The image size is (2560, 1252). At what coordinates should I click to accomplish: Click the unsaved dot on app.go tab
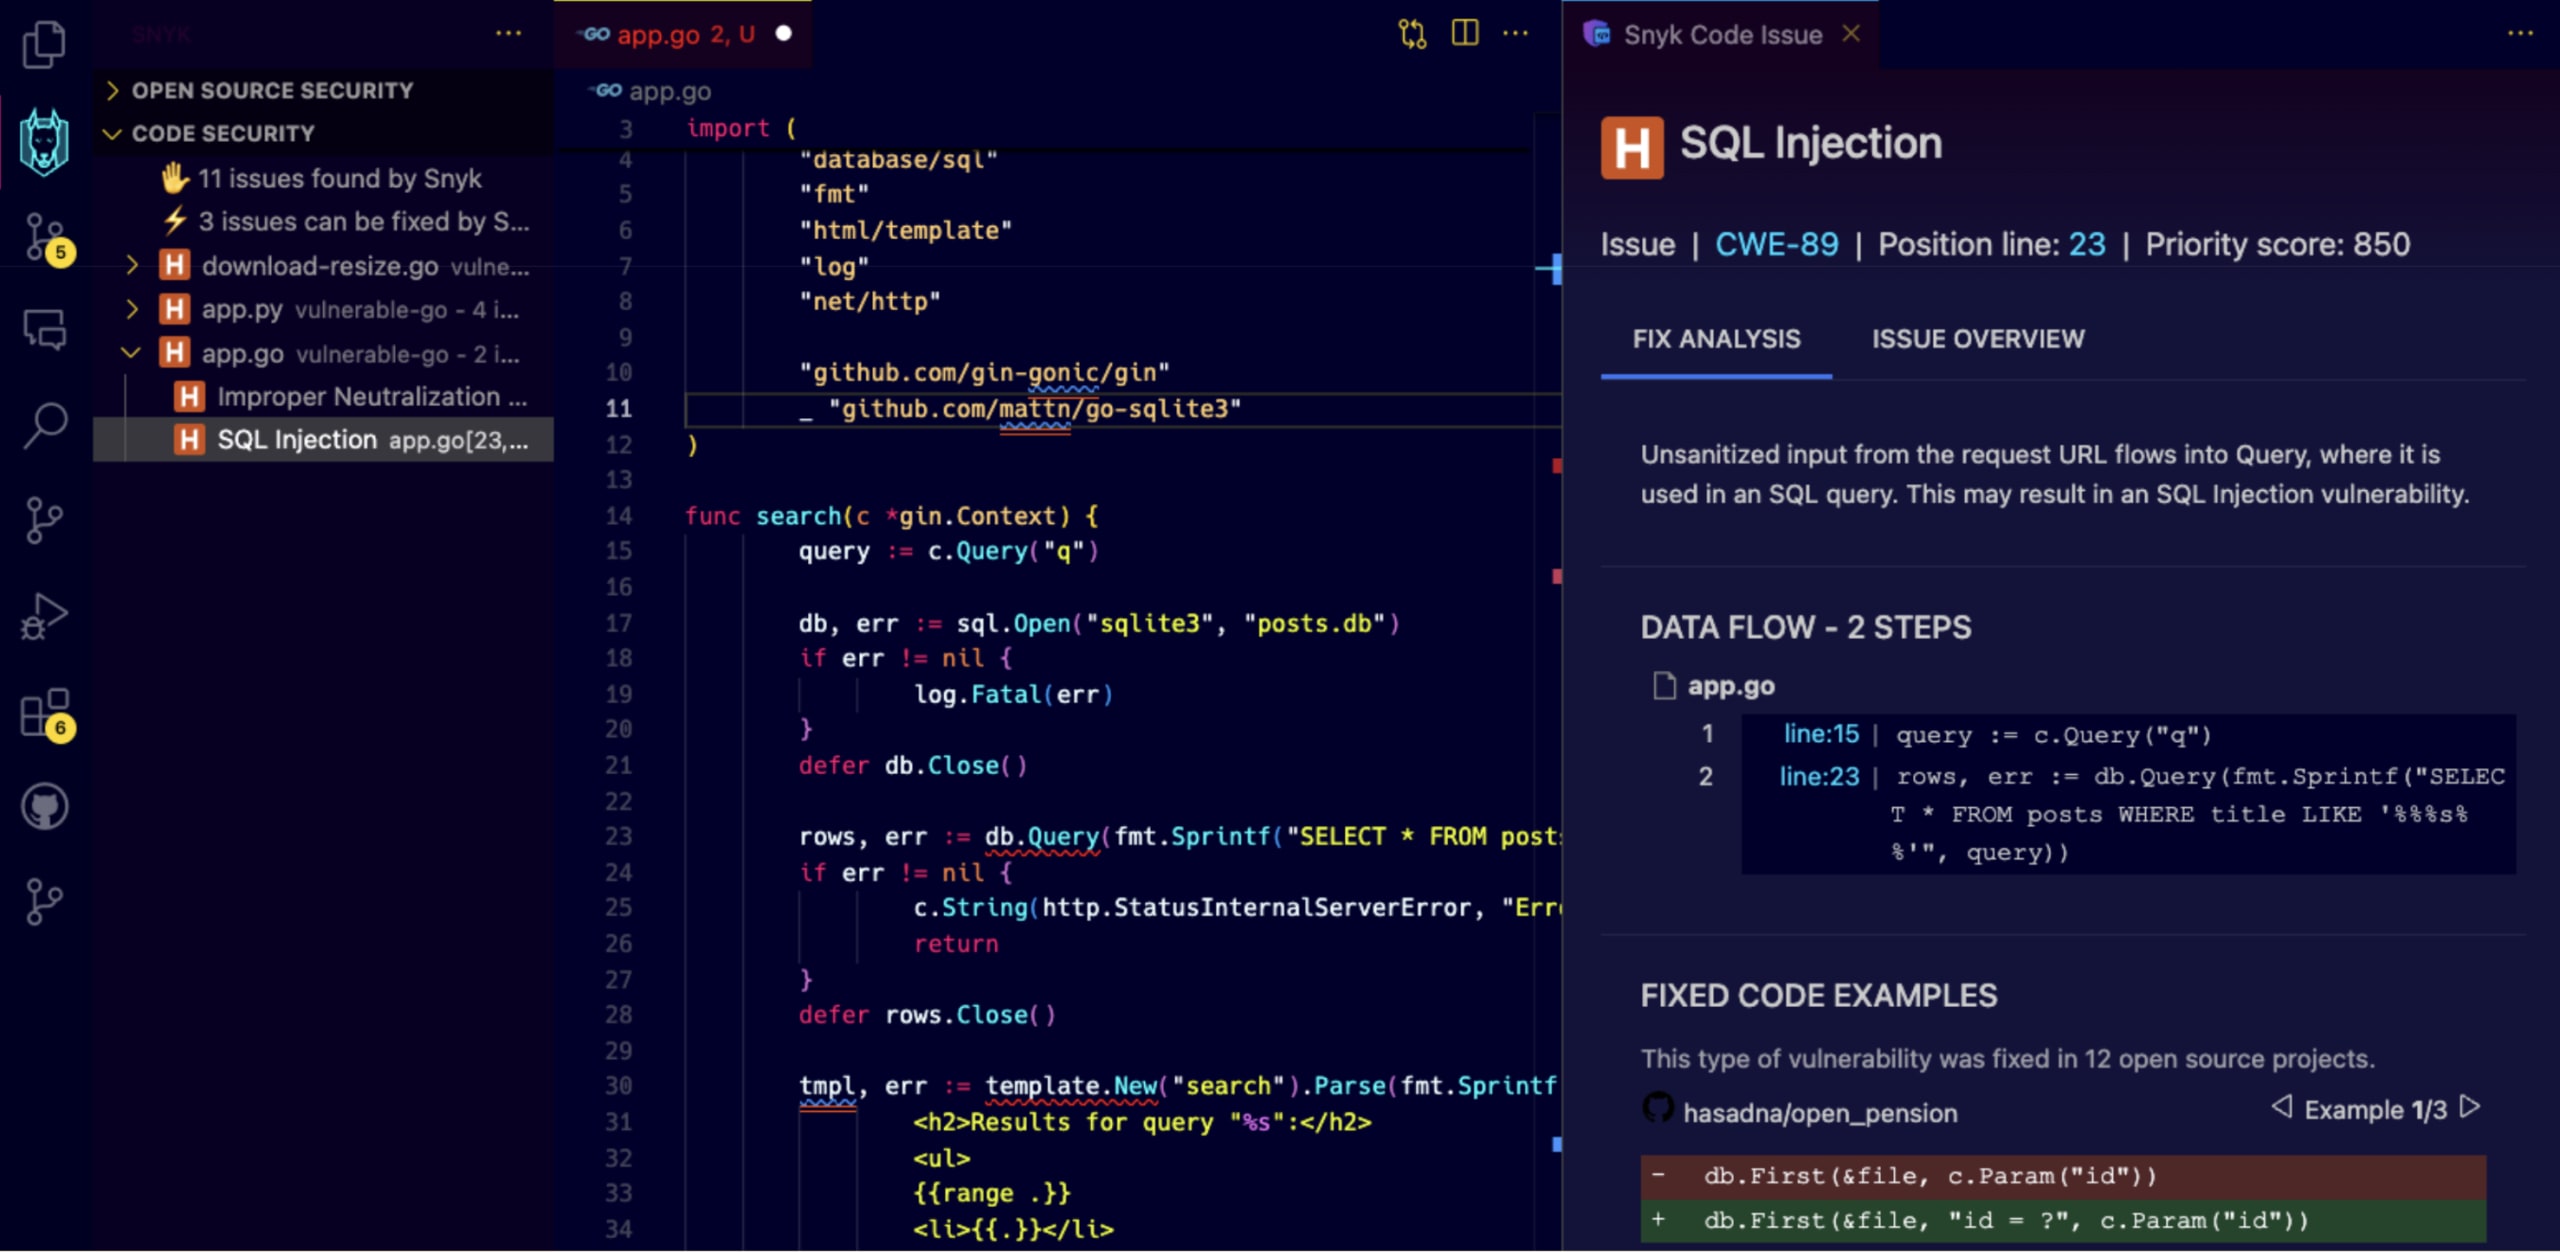(784, 34)
